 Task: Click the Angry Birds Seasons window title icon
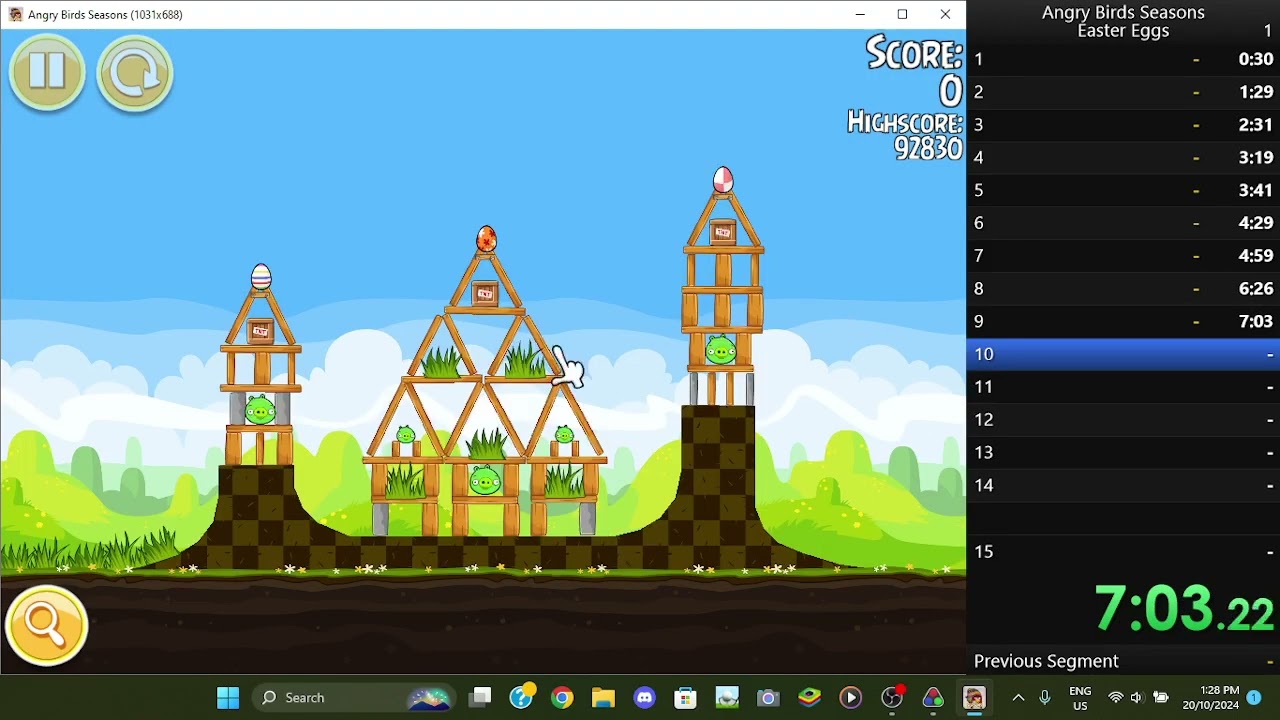(x=15, y=14)
